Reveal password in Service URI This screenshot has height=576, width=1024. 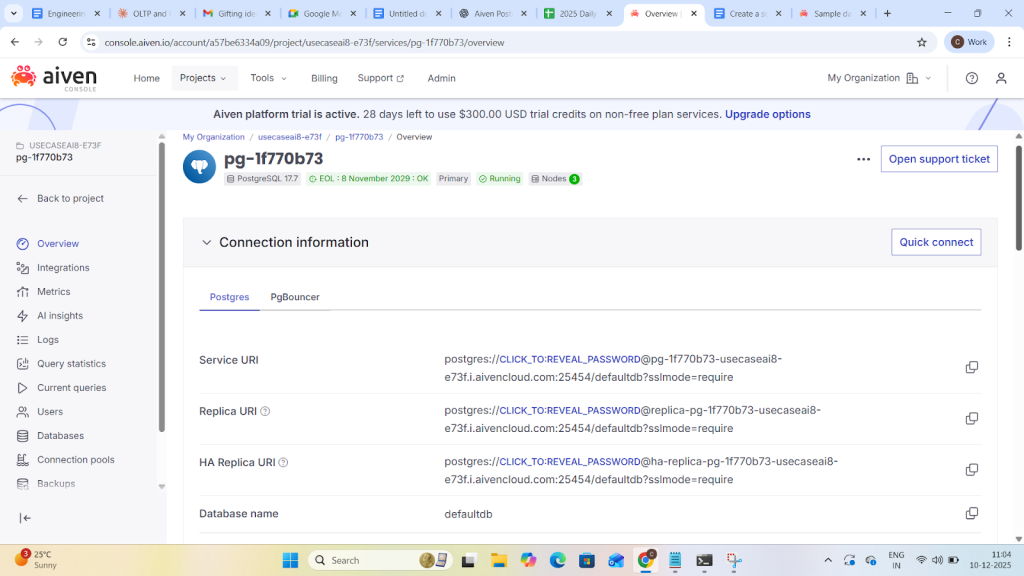(x=569, y=360)
